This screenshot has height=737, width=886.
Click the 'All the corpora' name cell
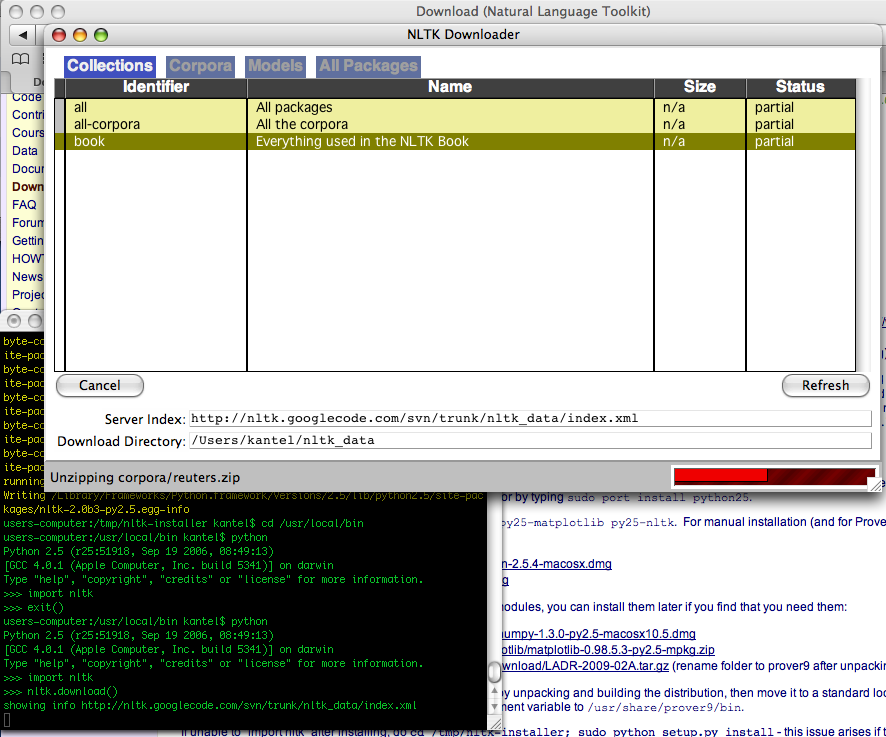click(x=302, y=124)
